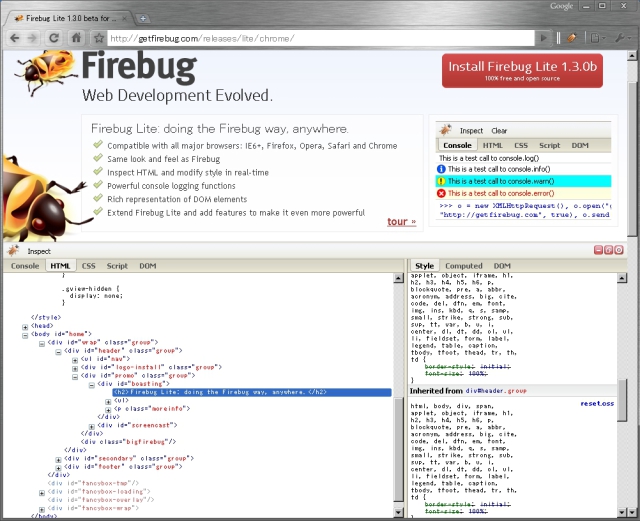Expand the head node
Image resolution: width=640 pixels, height=521 pixels.
(25, 327)
